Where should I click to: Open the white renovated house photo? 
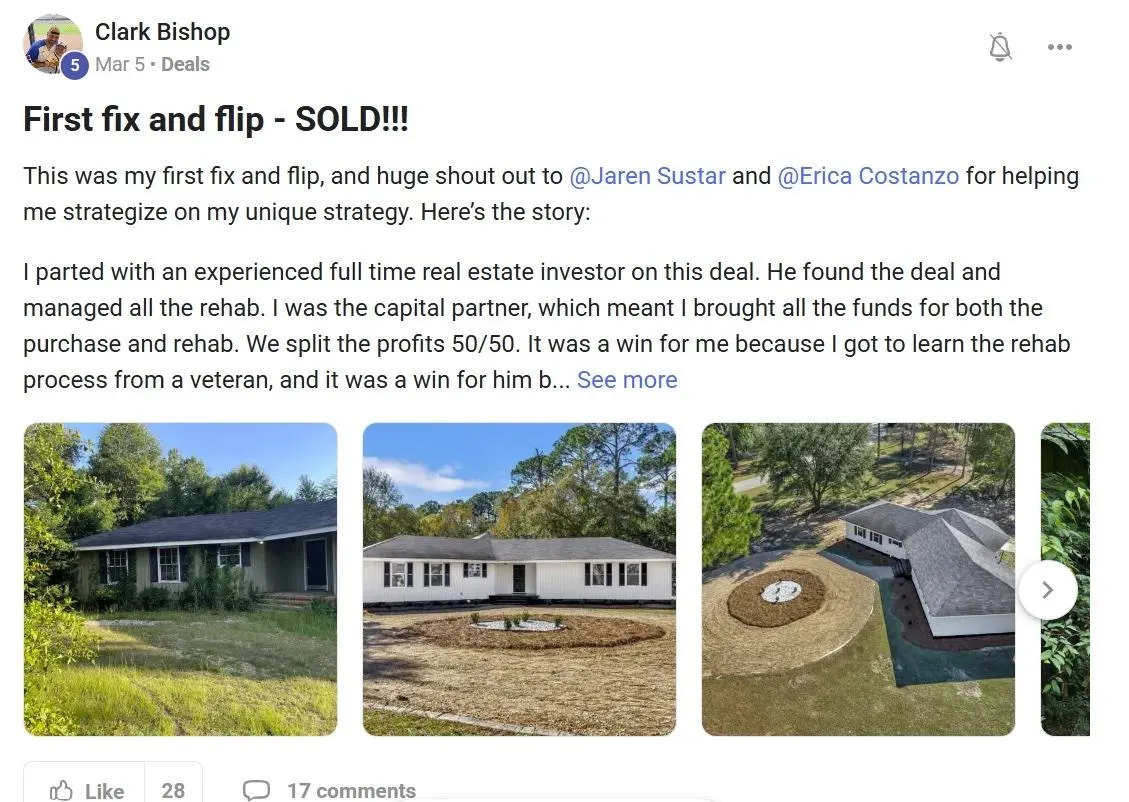coord(519,579)
